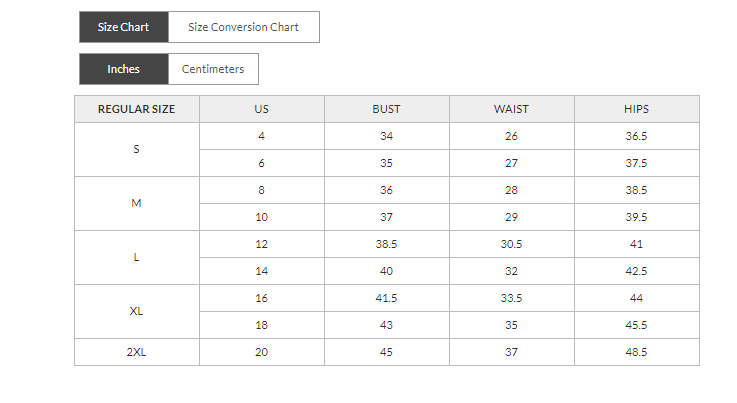Click the BUST column header
The width and height of the screenshot is (737, 403).
(387, 109)
